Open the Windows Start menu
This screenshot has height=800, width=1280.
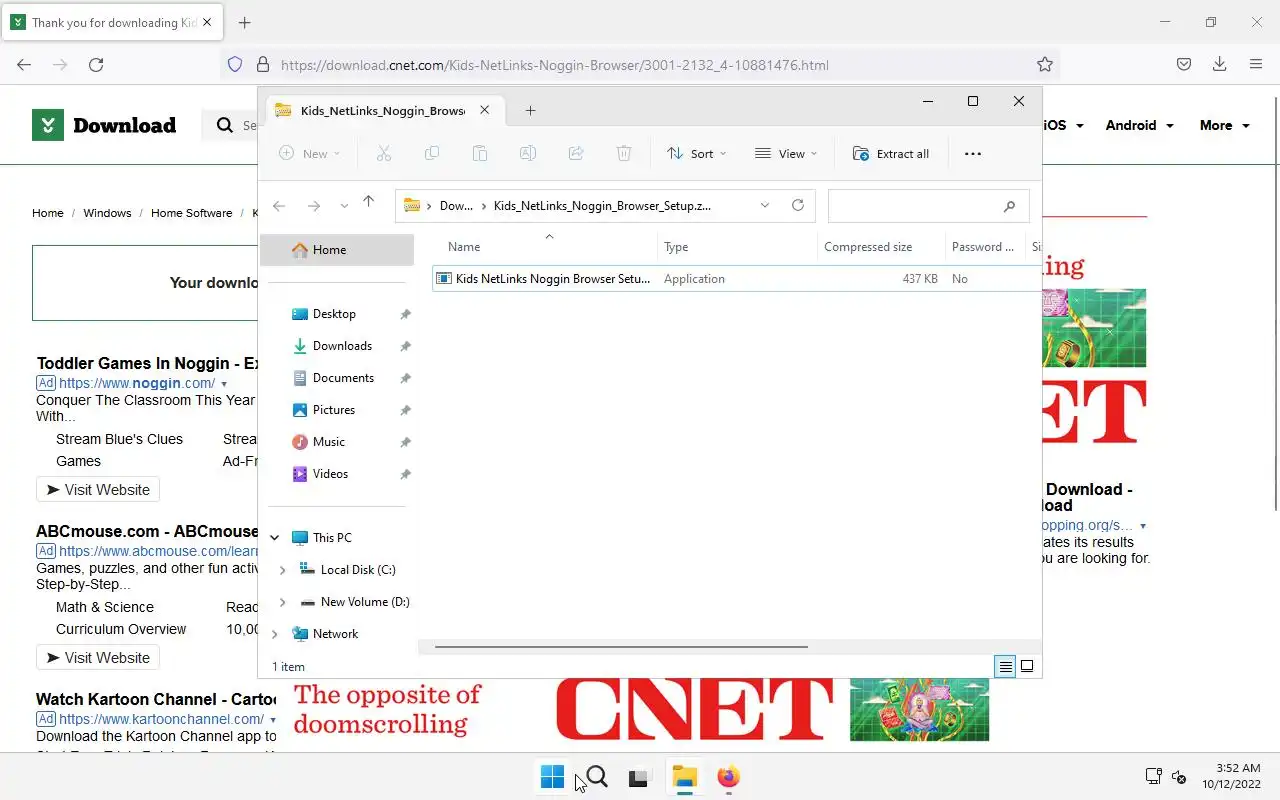(x=552, y=777)
